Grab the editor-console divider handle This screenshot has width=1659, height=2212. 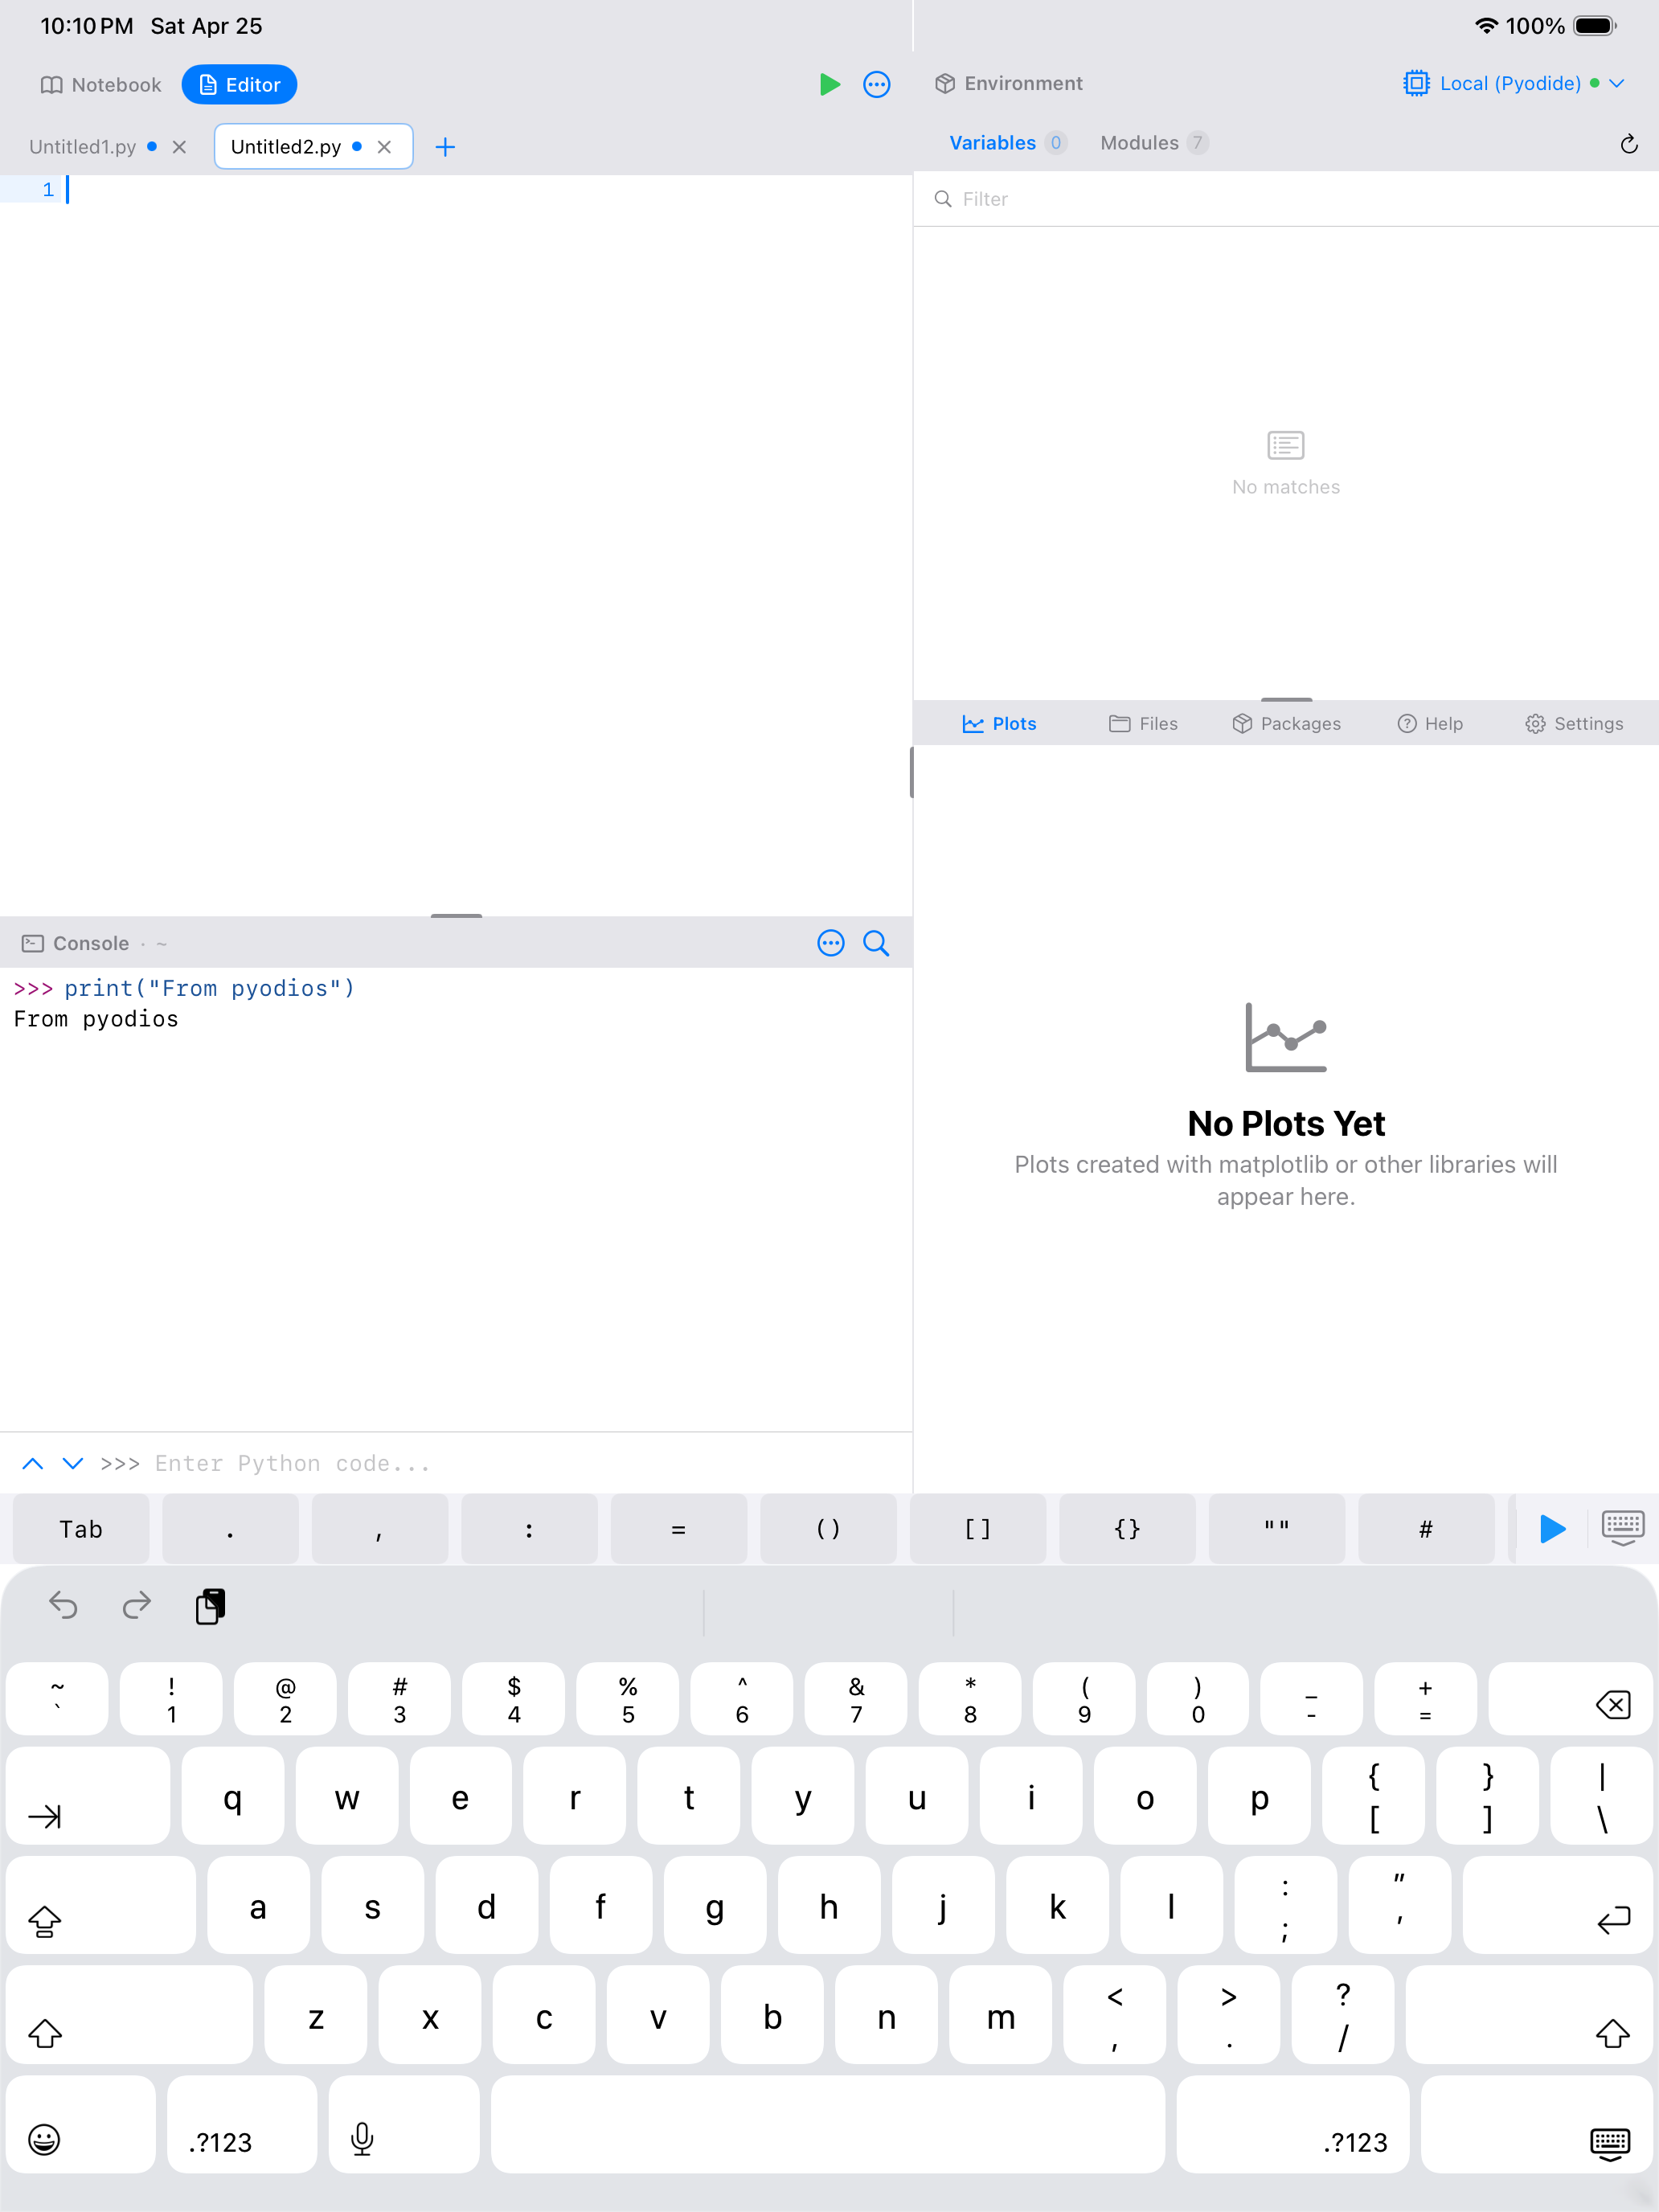point(456,915)
